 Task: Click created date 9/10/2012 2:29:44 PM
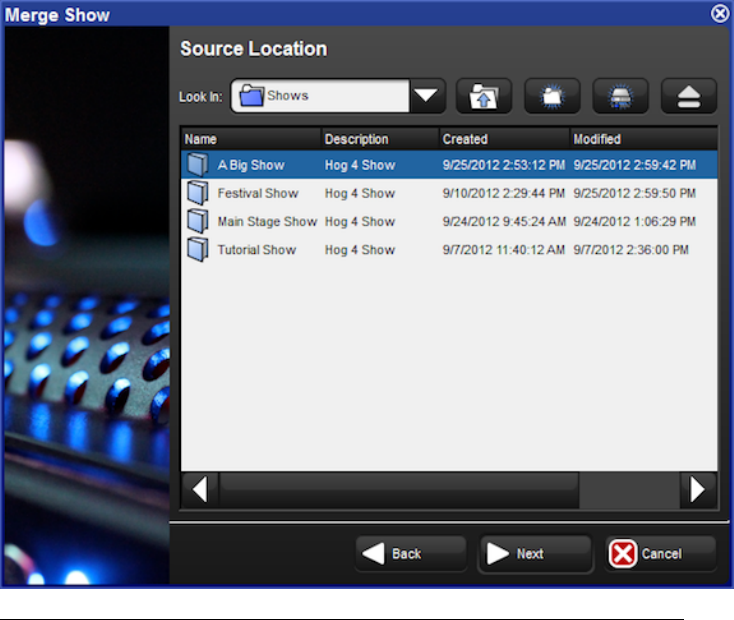(x=504, y=193)
